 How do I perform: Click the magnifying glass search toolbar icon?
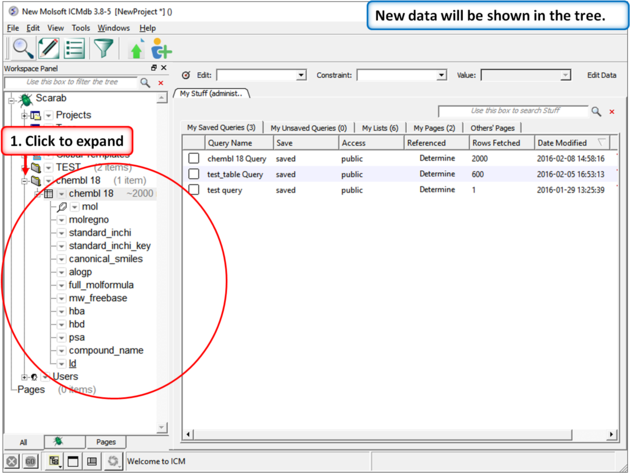coord(21,48)
